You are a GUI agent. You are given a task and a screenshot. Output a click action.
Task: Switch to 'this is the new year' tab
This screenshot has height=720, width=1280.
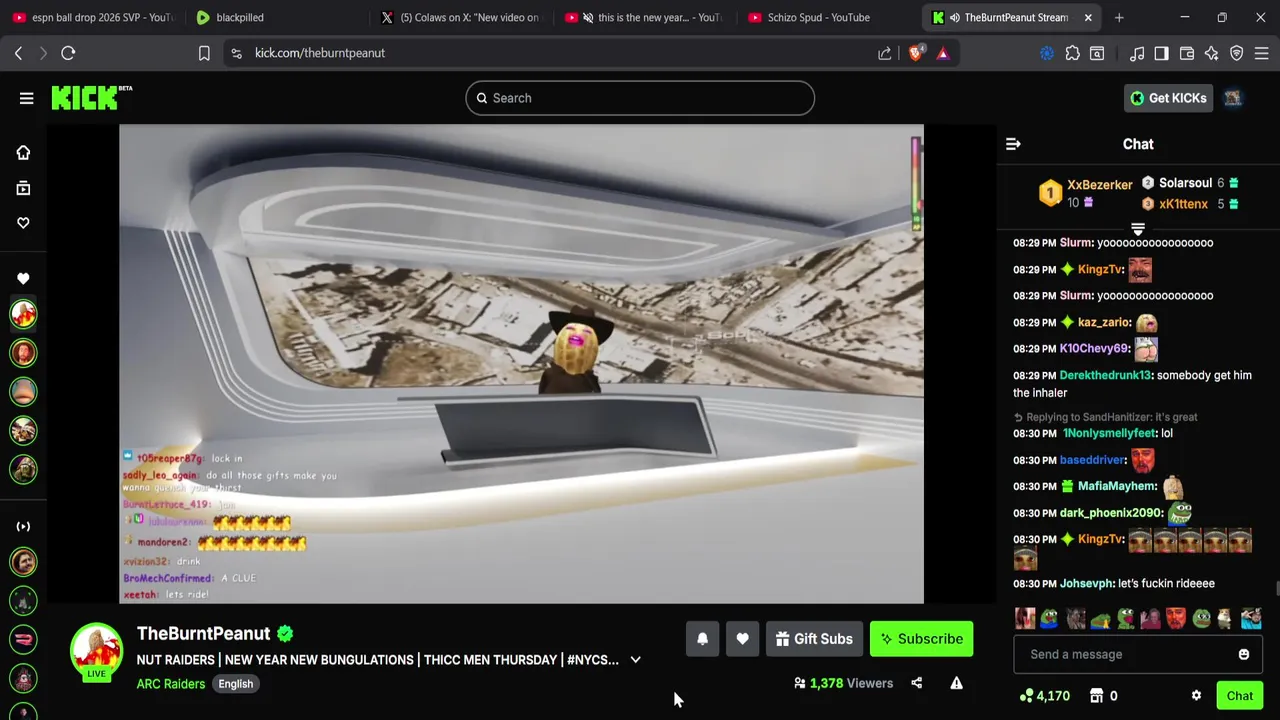pyautogui.click(x=645, y=17)
